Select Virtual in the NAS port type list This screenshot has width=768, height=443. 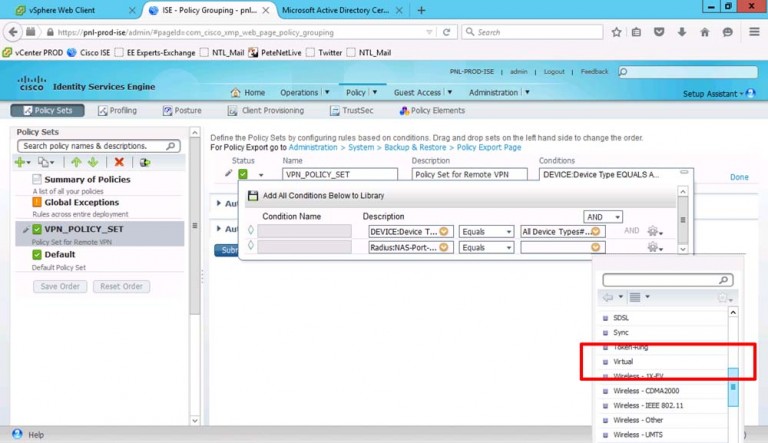[623, 362]
